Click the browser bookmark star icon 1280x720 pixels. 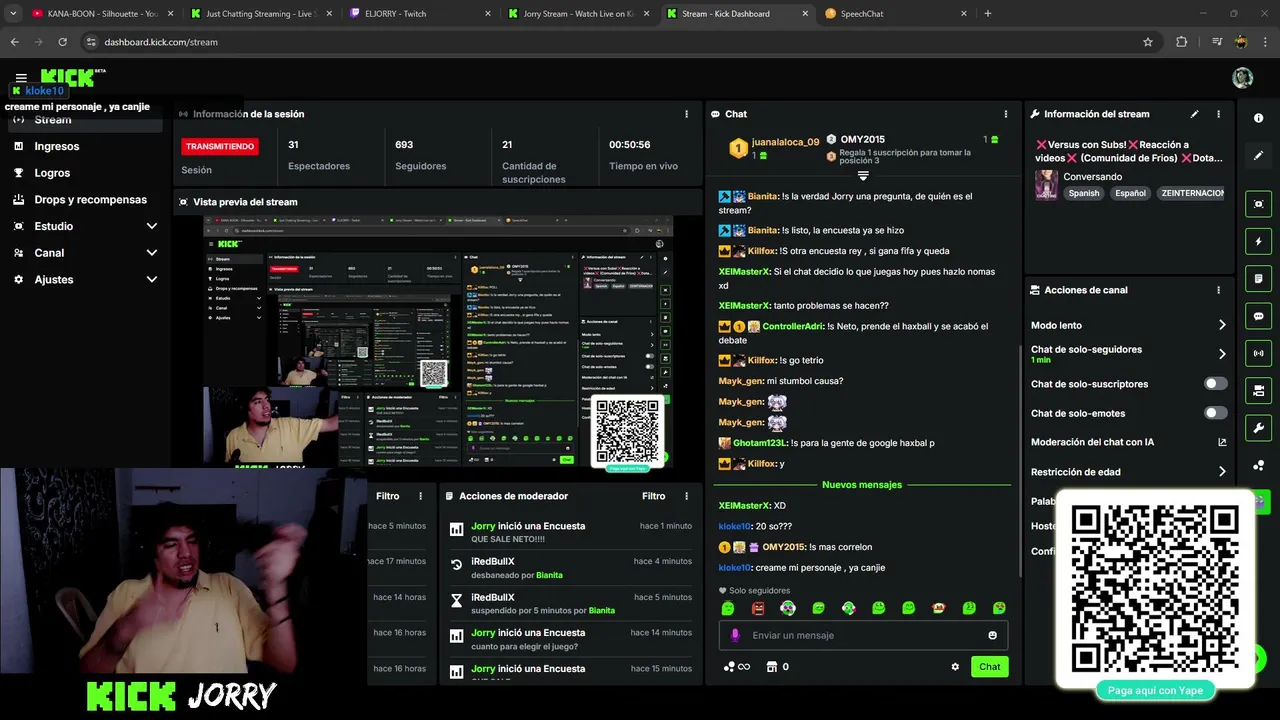click(1147, 42)
